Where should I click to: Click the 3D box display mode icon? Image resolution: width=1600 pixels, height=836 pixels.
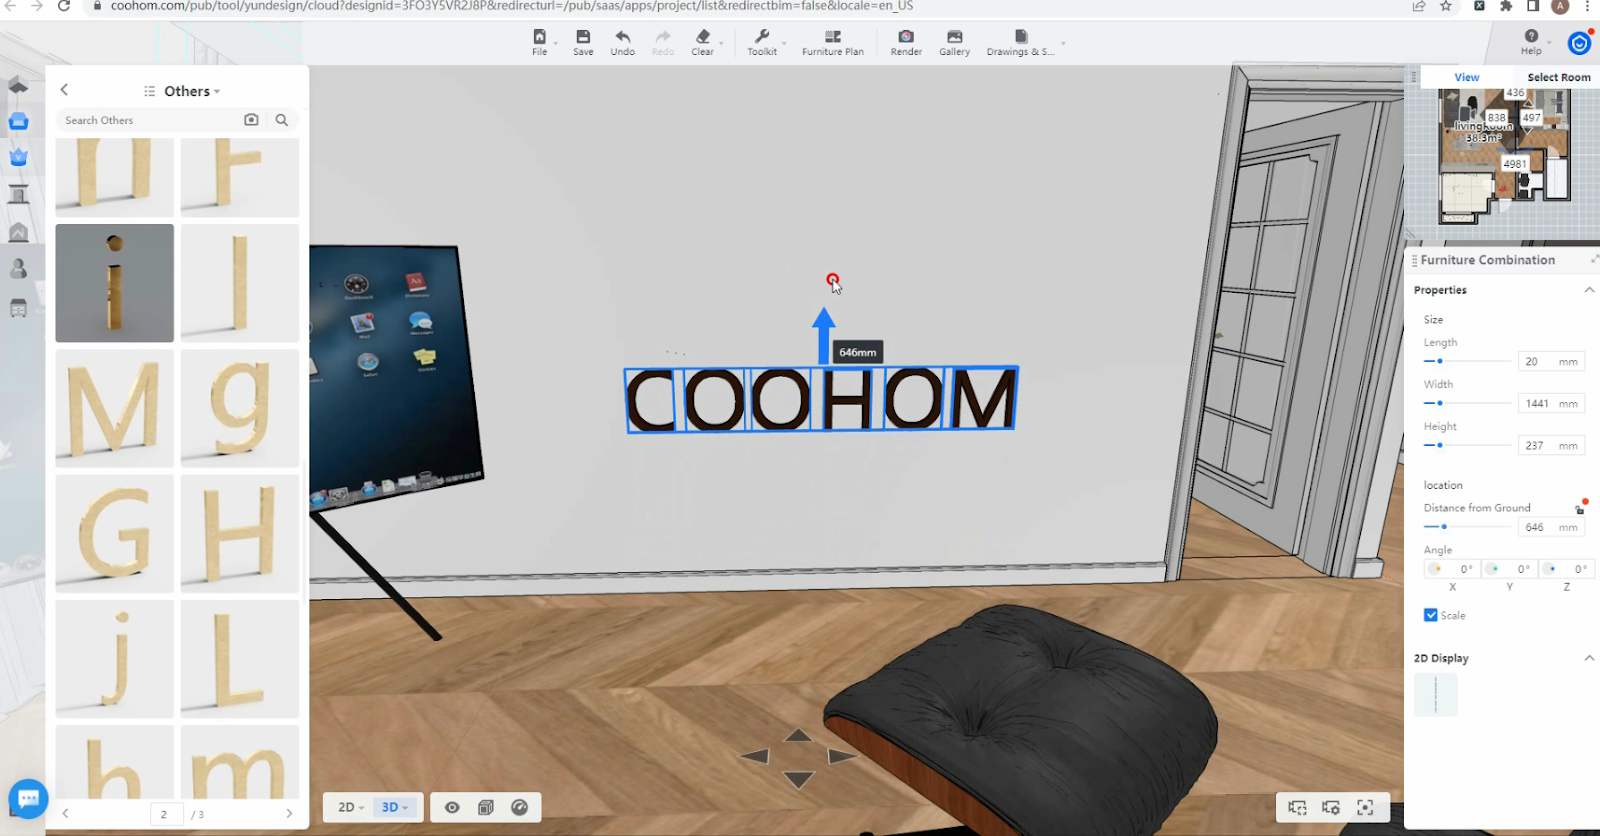[x=486, y=807]
